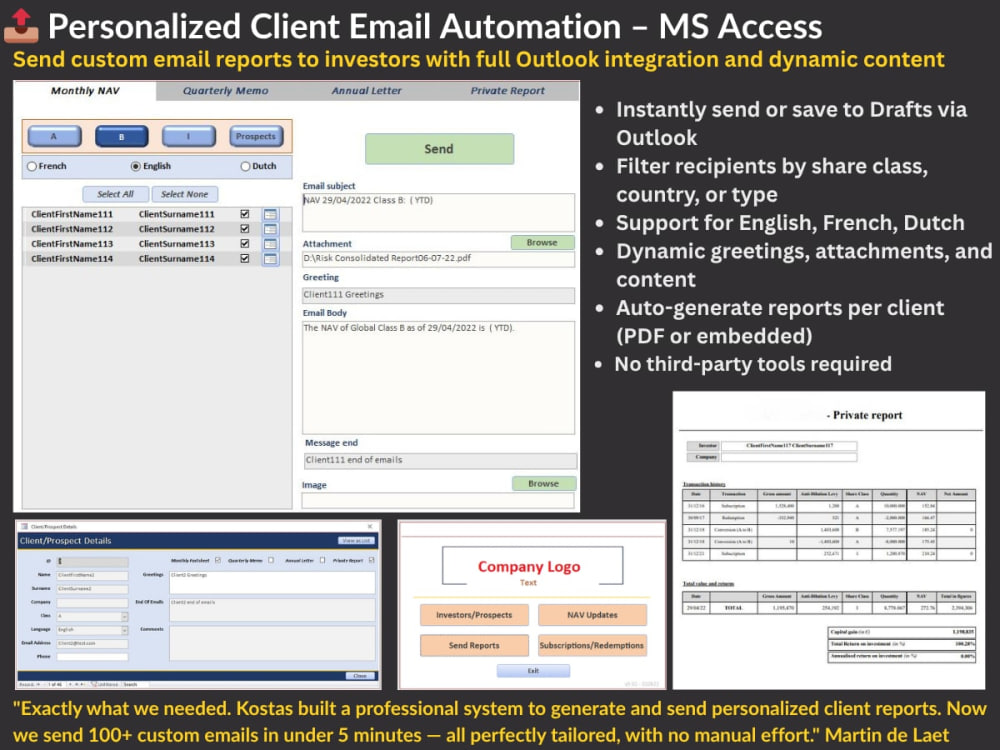Screen dimensions: 1000x750
Task: Filter recipients by share class B
Action: (122, 136)
